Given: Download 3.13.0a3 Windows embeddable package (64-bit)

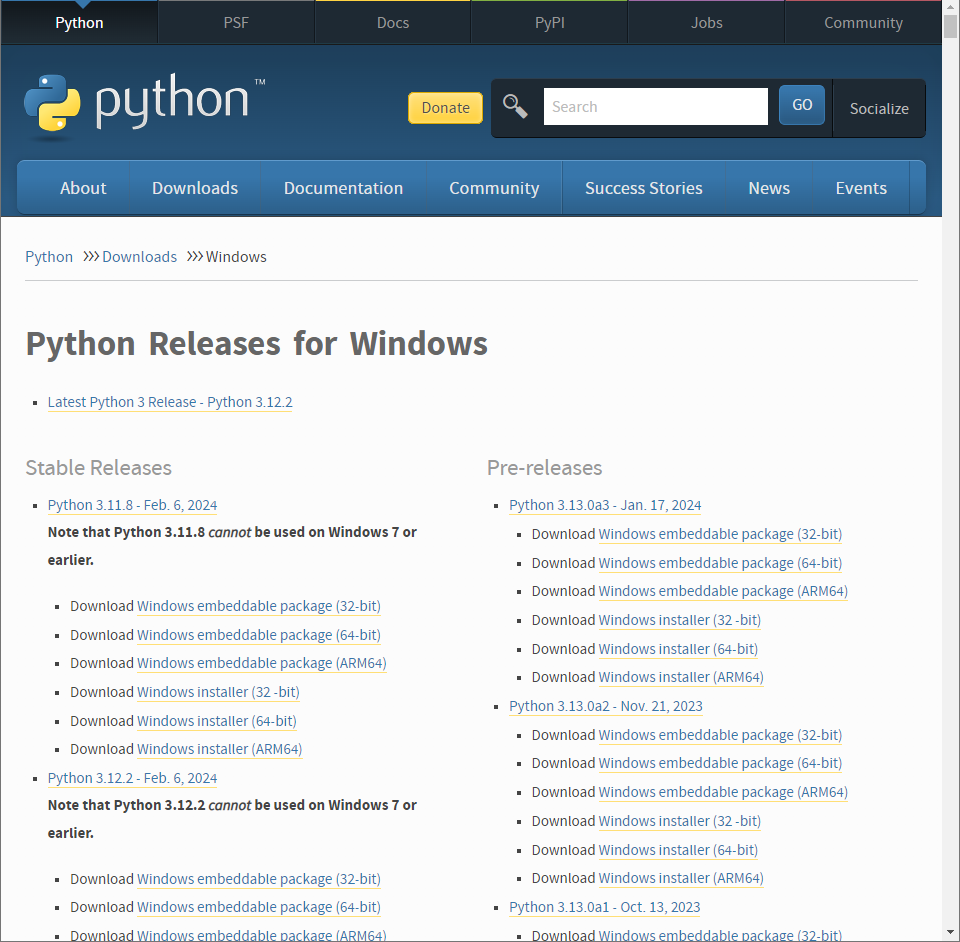Looking at the screenshot, I should point(720,563).
